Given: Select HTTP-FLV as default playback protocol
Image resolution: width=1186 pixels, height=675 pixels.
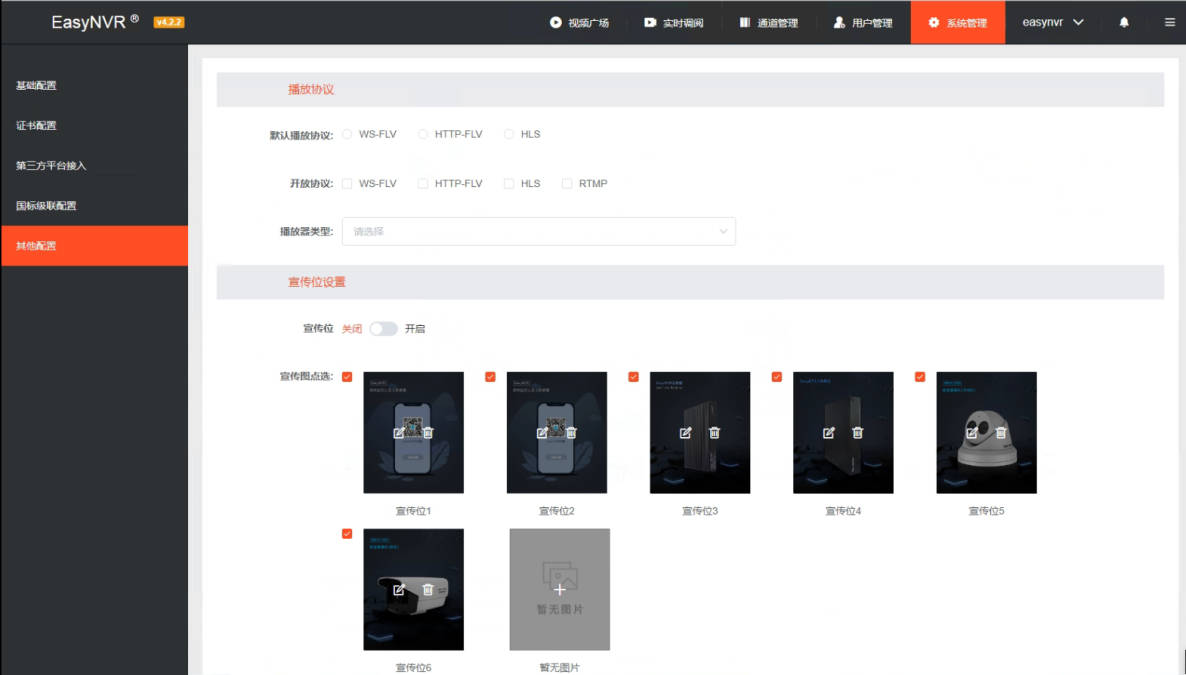Looking at the screenshot, I should tap(423, 134).
